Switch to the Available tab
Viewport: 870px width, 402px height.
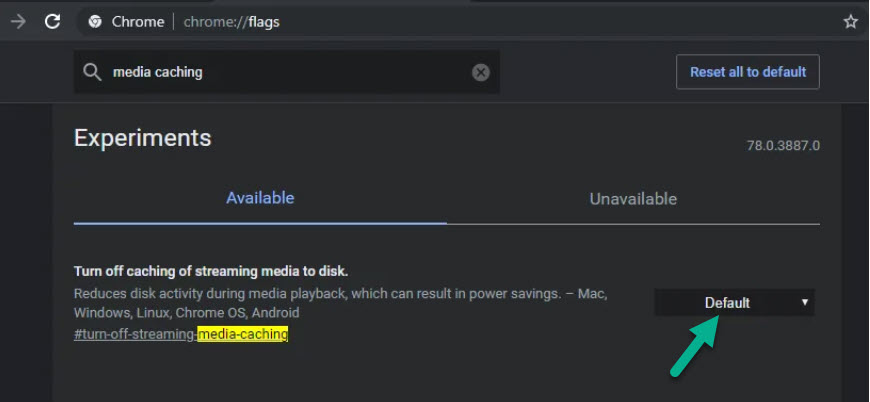click(260, 198)
